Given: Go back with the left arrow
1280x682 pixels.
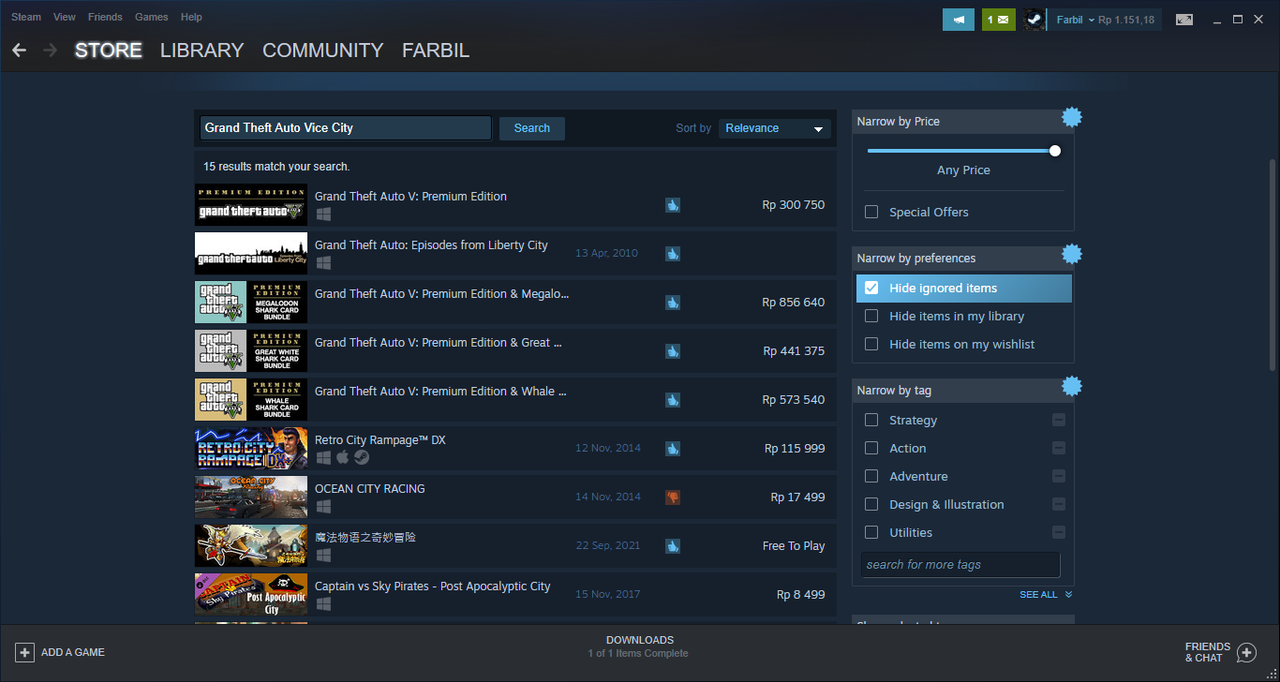Looking at the screenshot, I should pyautogui.click(x=19, y=50).
